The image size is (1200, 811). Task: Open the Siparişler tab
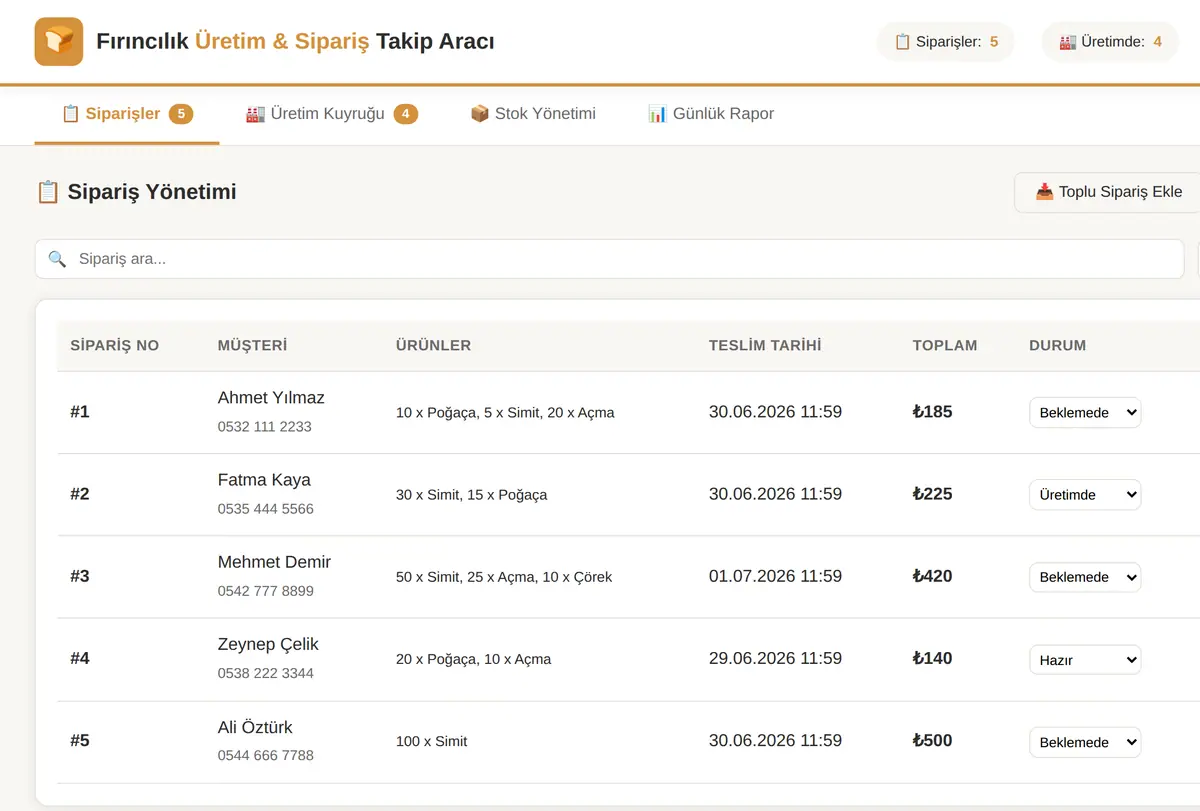coord(127,114)
